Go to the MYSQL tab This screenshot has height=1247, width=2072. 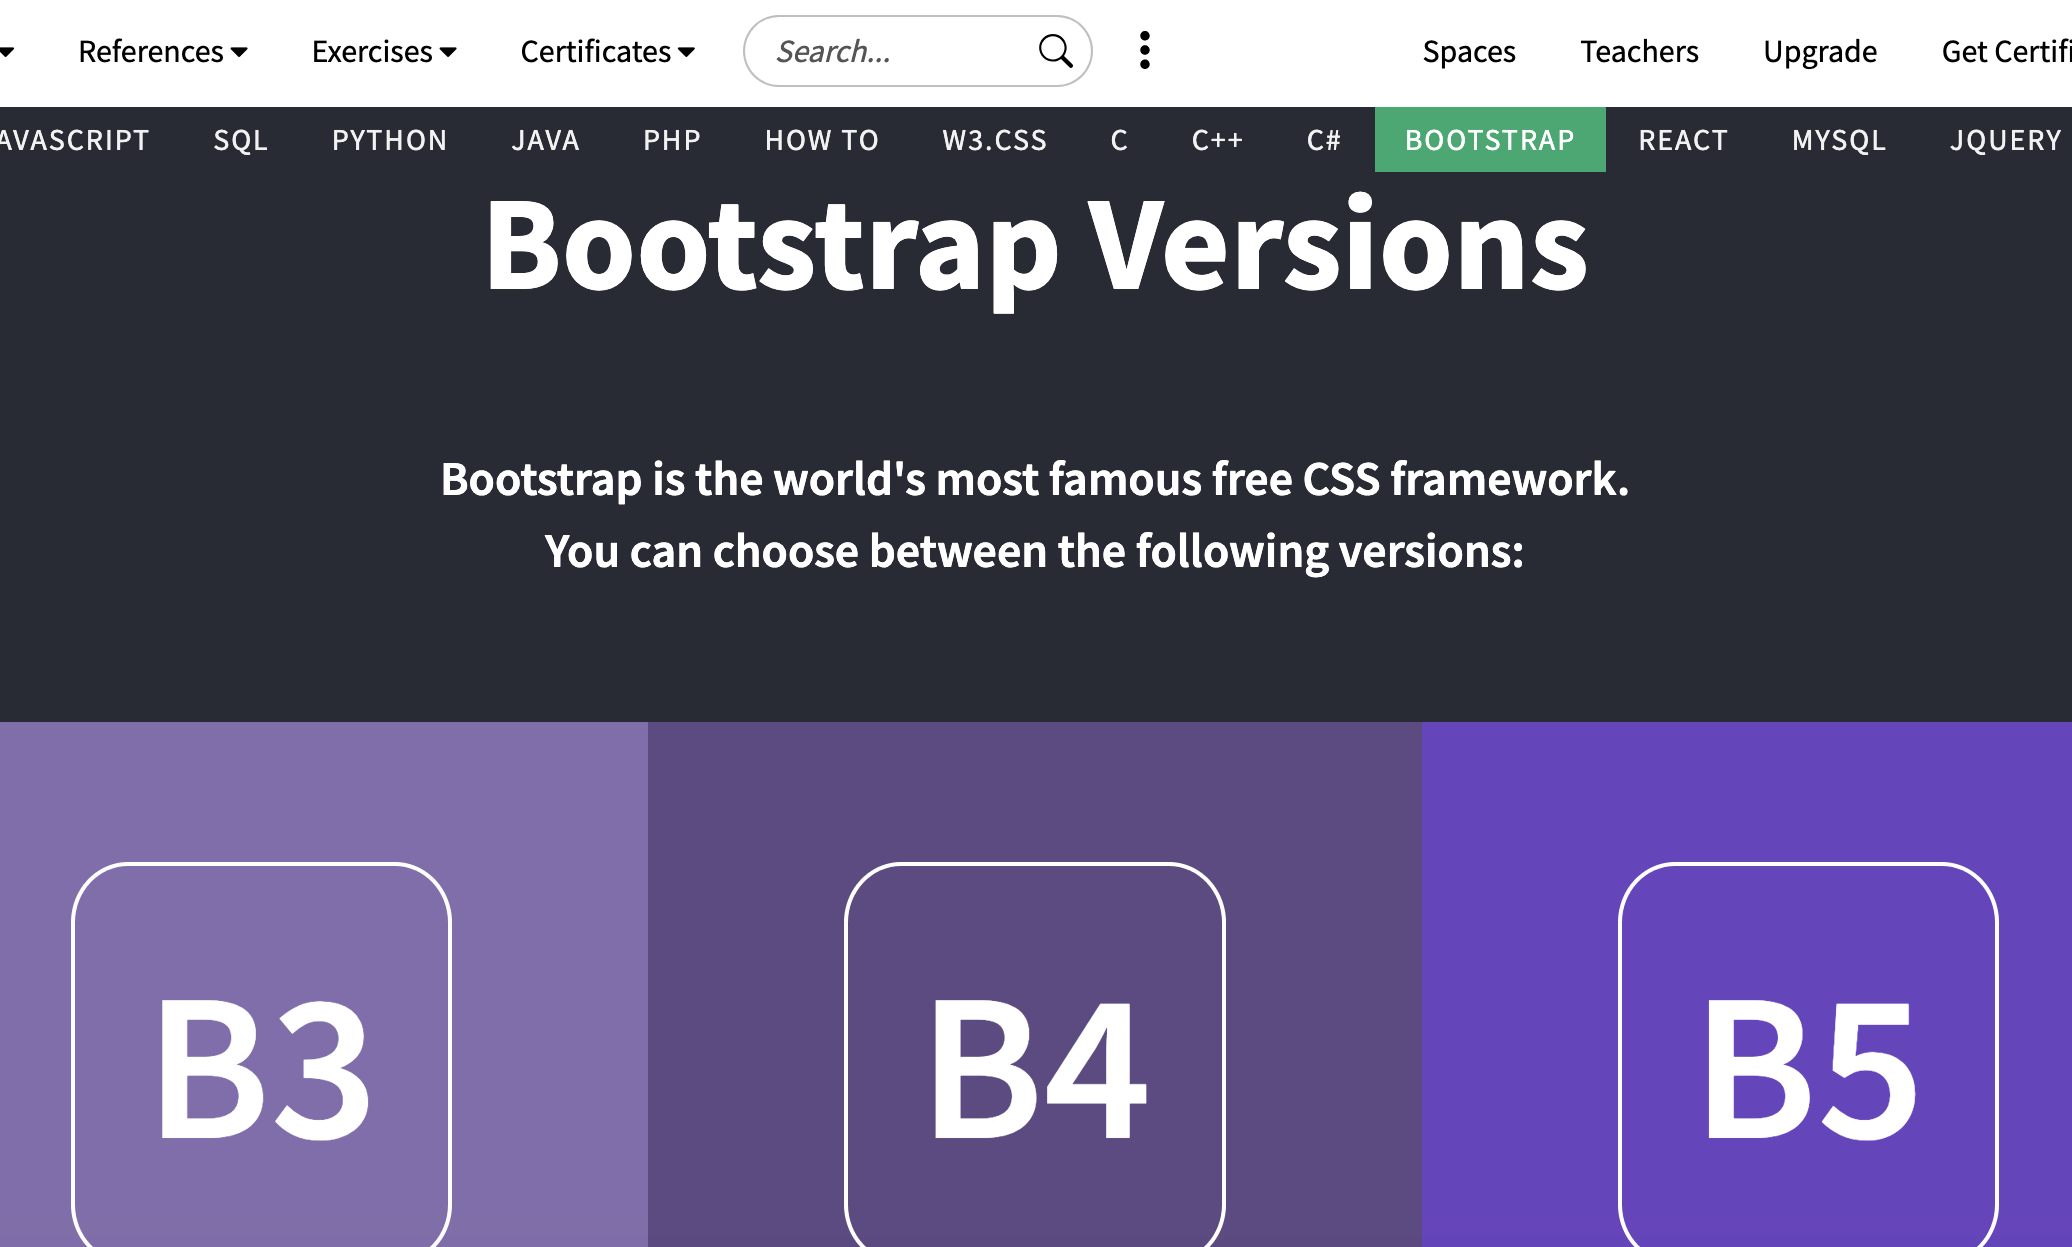point(1839,140)
